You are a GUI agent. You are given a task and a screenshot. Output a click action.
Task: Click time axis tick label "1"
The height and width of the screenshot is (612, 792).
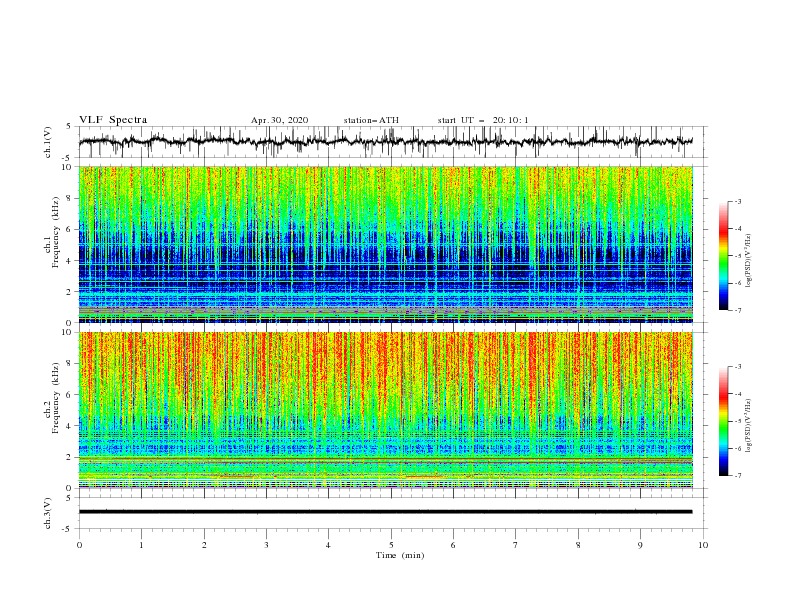141,545
